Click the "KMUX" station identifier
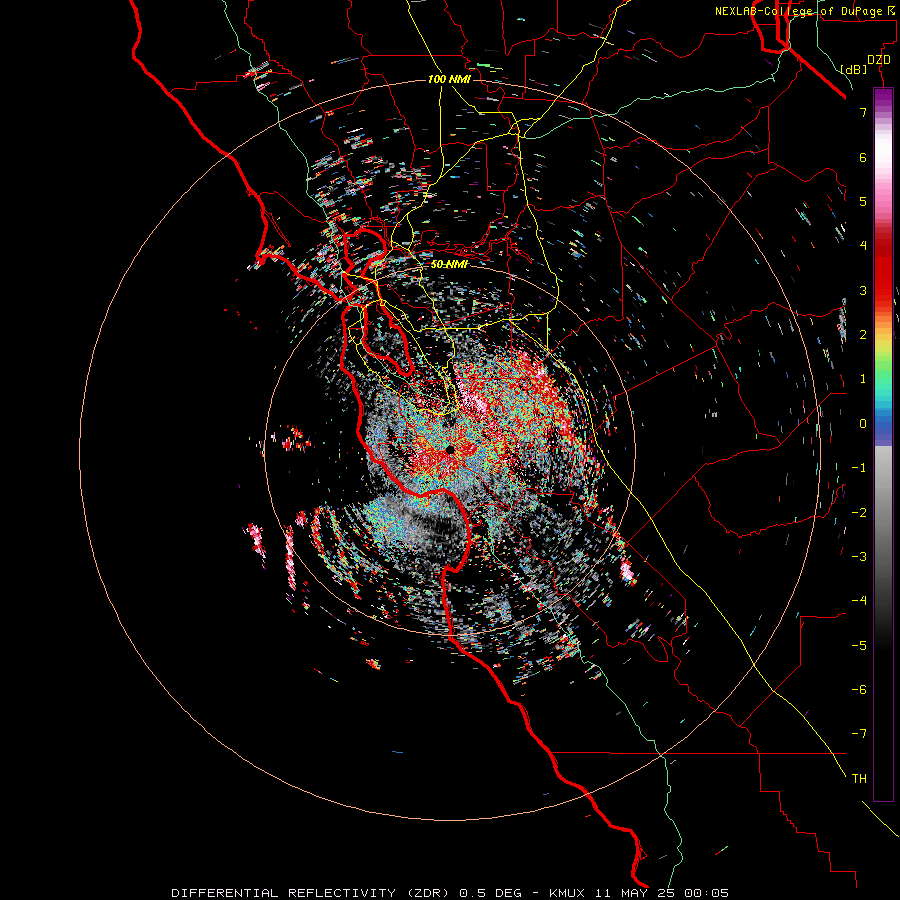Image resolution: width=900 pixels, height=900 pixels. tap(568, 893)
